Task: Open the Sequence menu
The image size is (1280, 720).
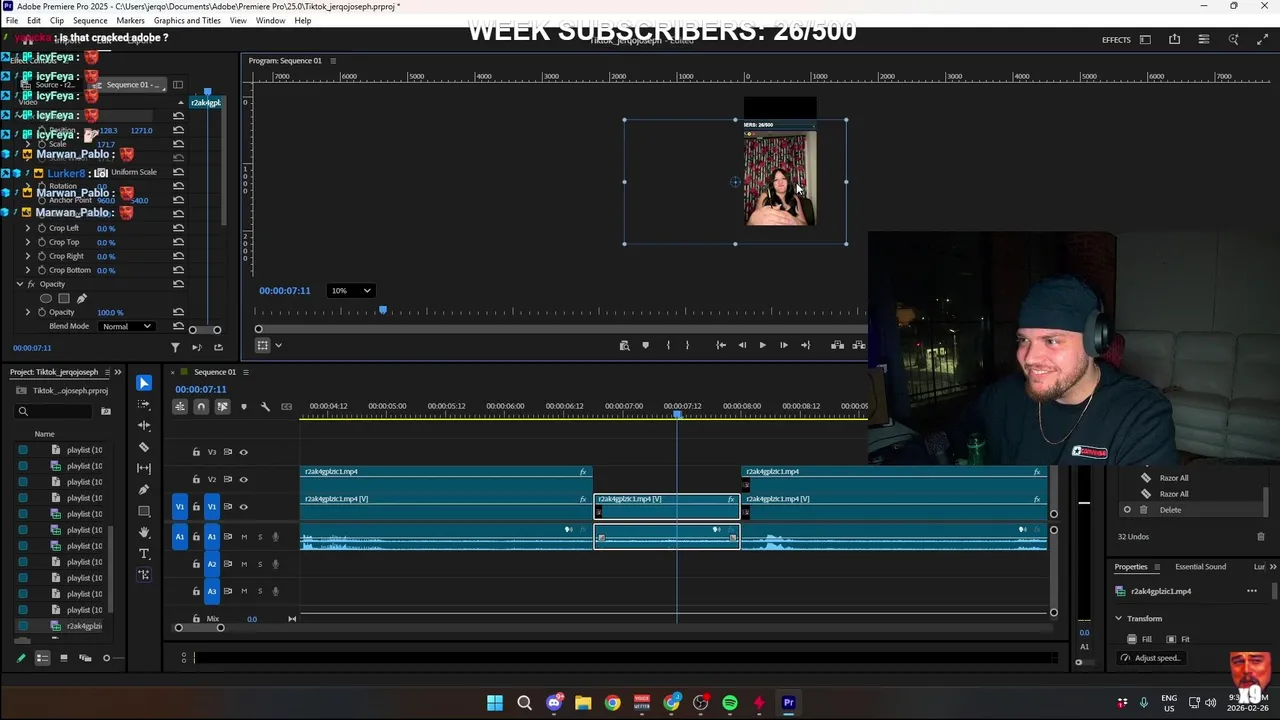Action: [90, 20]
